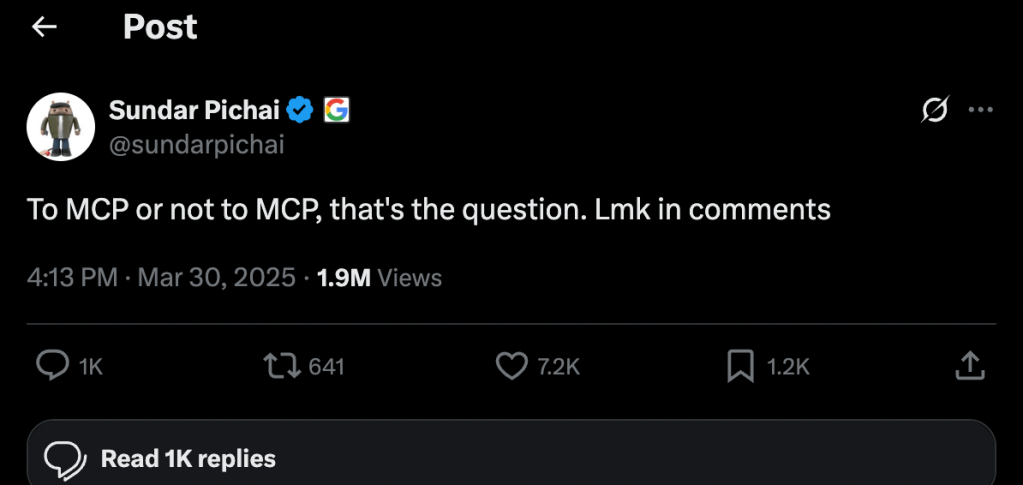Click the 4:13 PM timestamp
1023x485 pixels.
(72, 277)
